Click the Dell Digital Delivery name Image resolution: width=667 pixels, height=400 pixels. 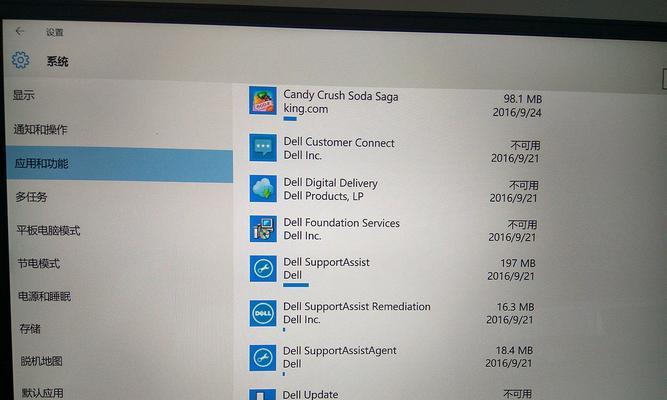331,183
